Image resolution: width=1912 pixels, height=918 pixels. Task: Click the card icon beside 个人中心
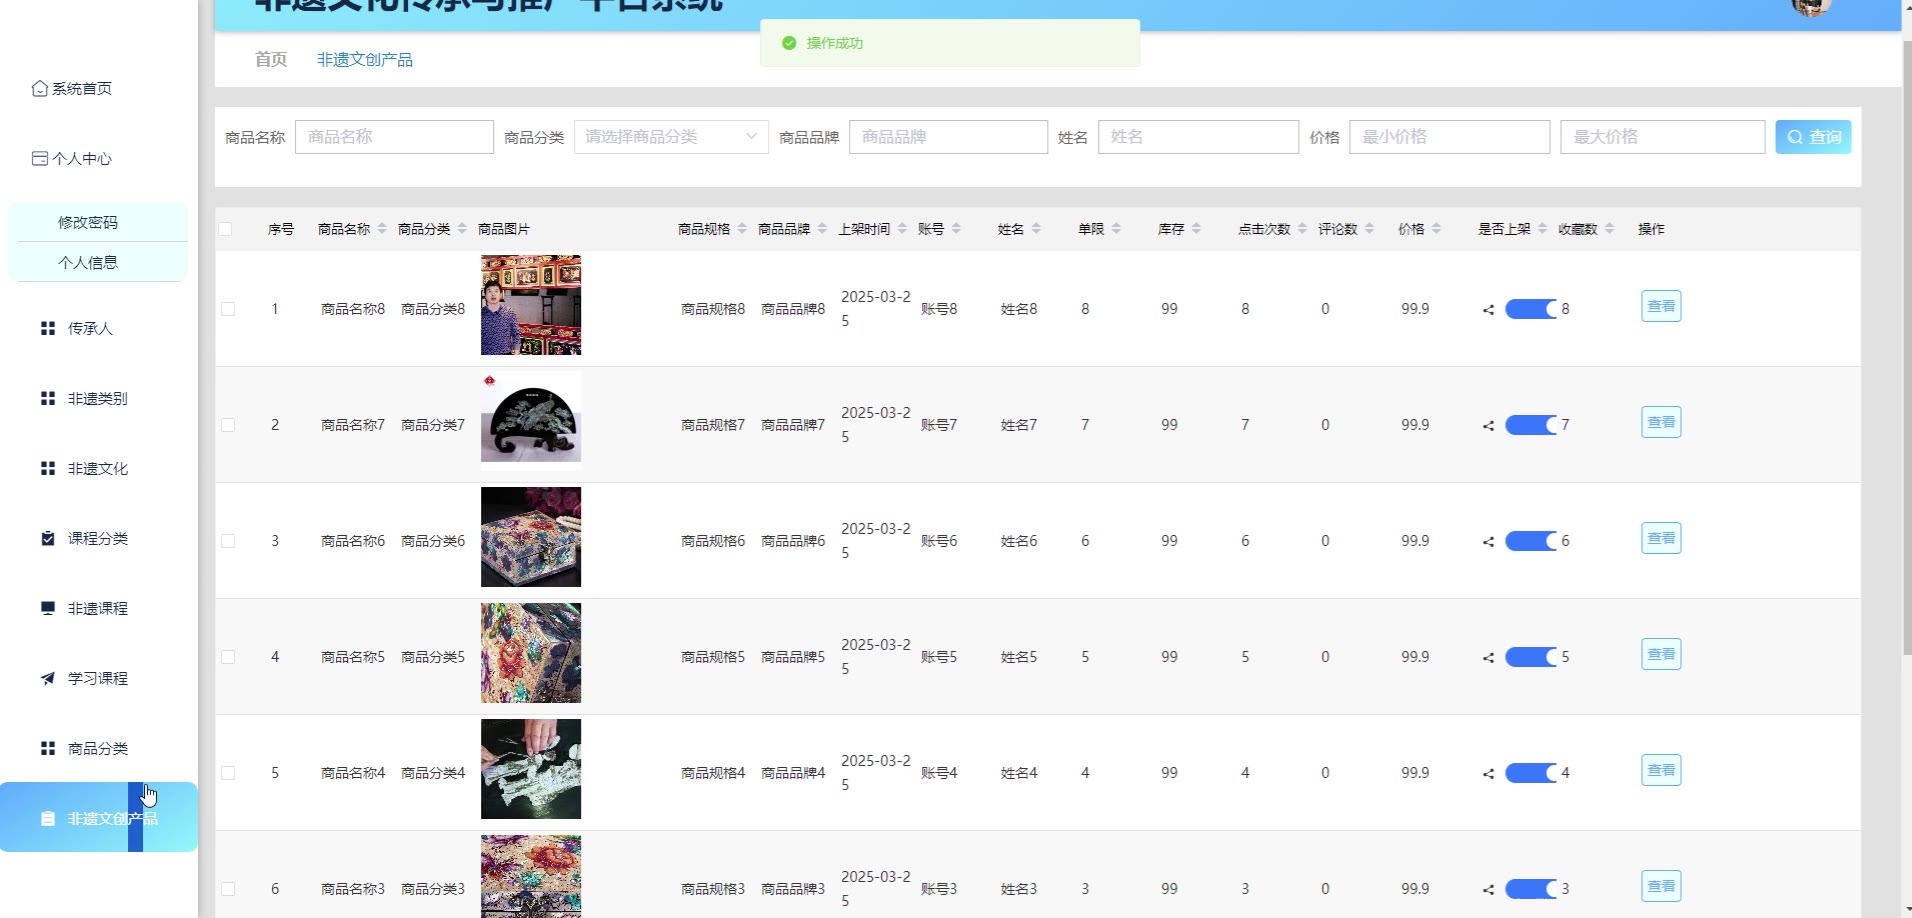click(40, 159)
